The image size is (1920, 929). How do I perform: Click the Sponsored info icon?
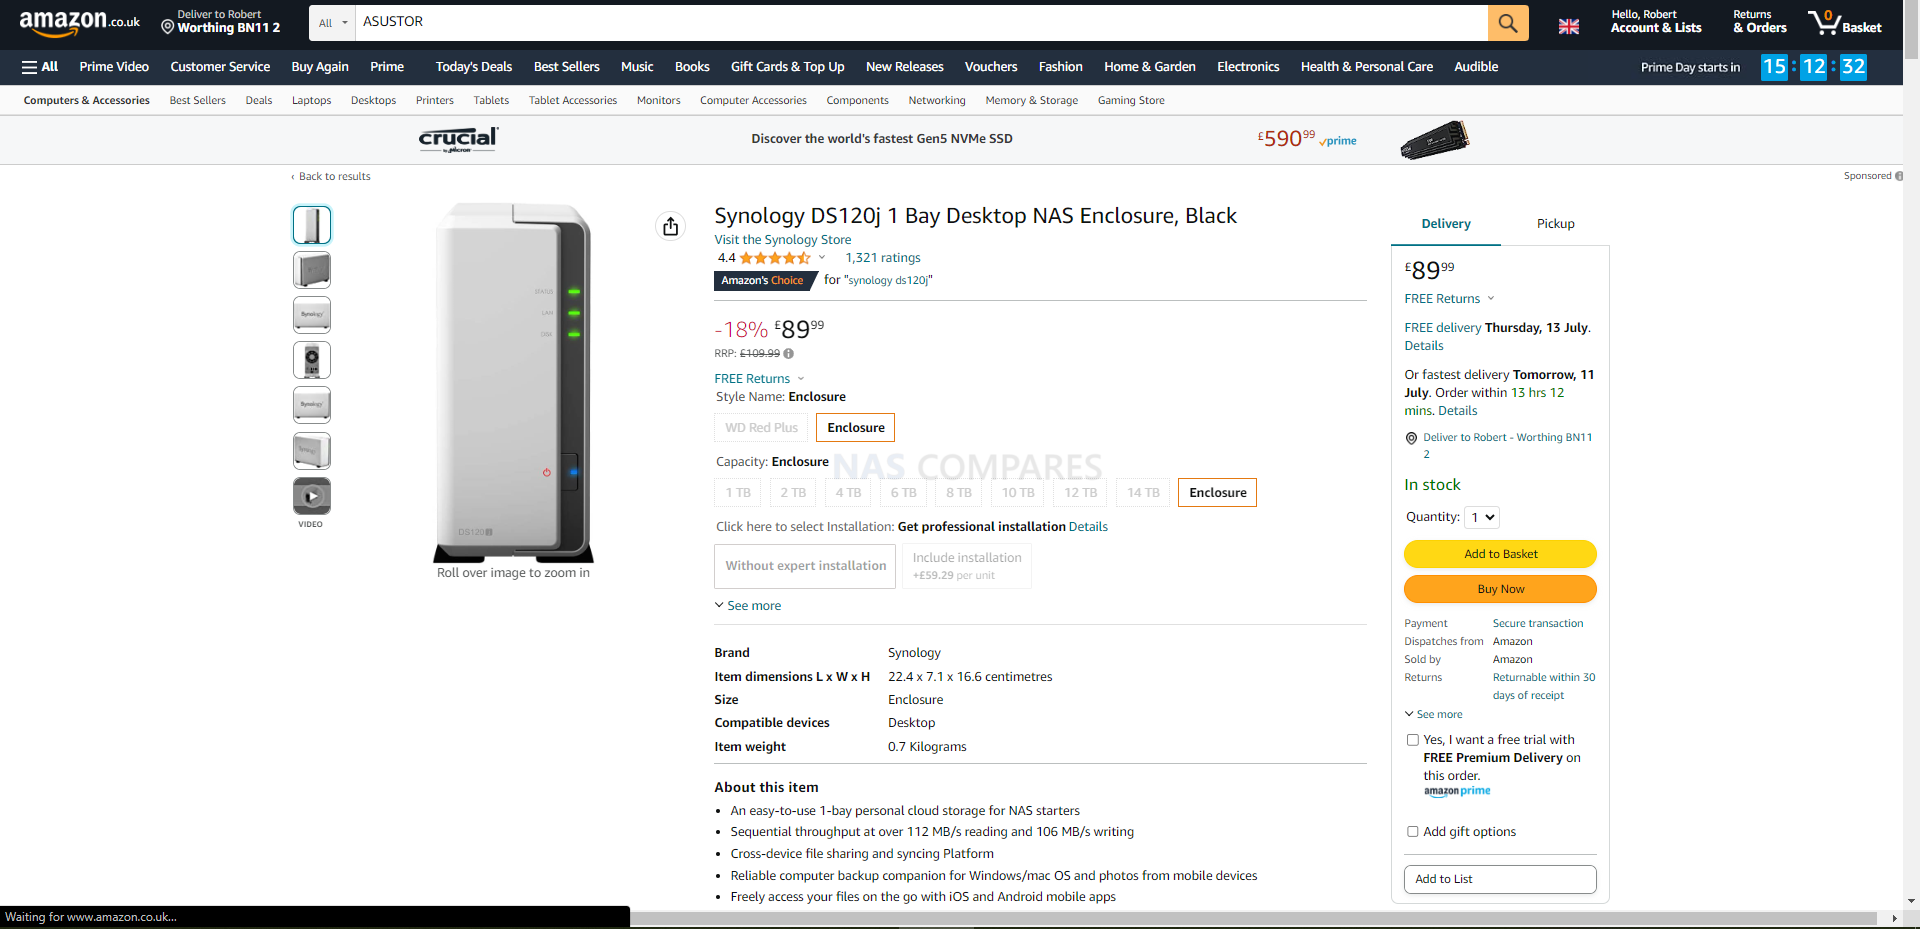point(1899,176)
